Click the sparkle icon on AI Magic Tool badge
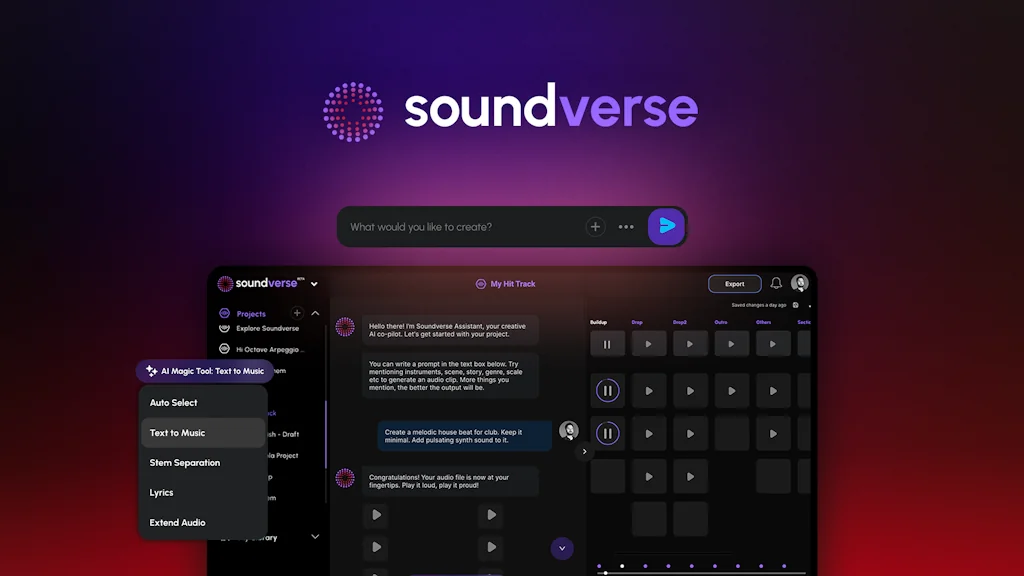1024x576 pixels. click(152, 370)
